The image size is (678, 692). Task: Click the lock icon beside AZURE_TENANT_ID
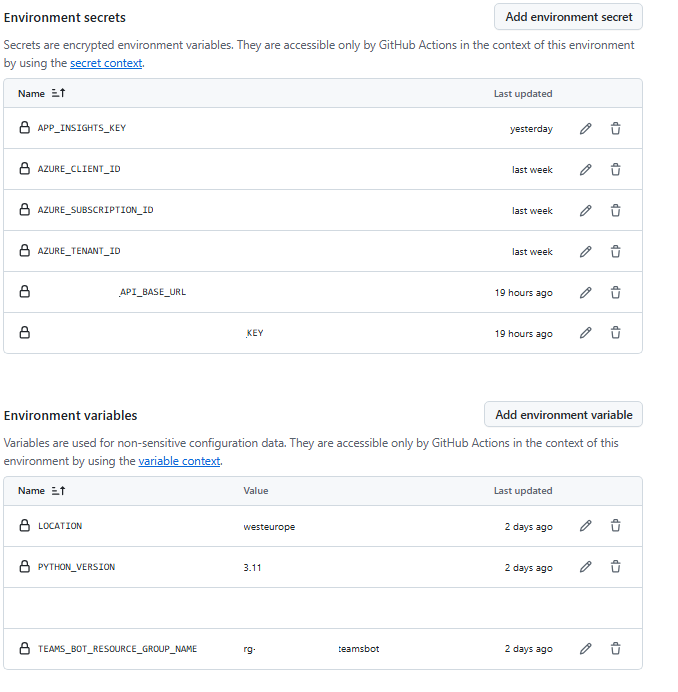click(25, 251)
